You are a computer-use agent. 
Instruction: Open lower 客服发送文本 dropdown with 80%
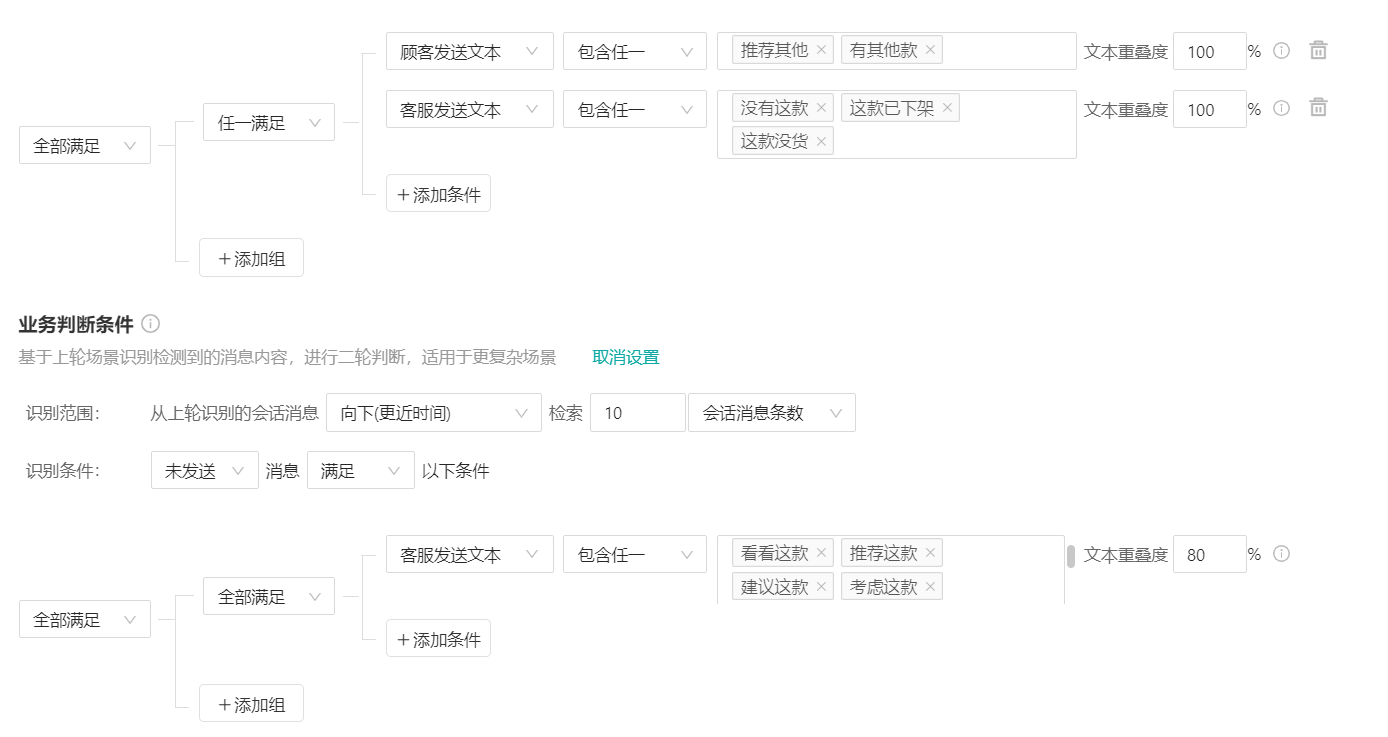tap(470, 554)
